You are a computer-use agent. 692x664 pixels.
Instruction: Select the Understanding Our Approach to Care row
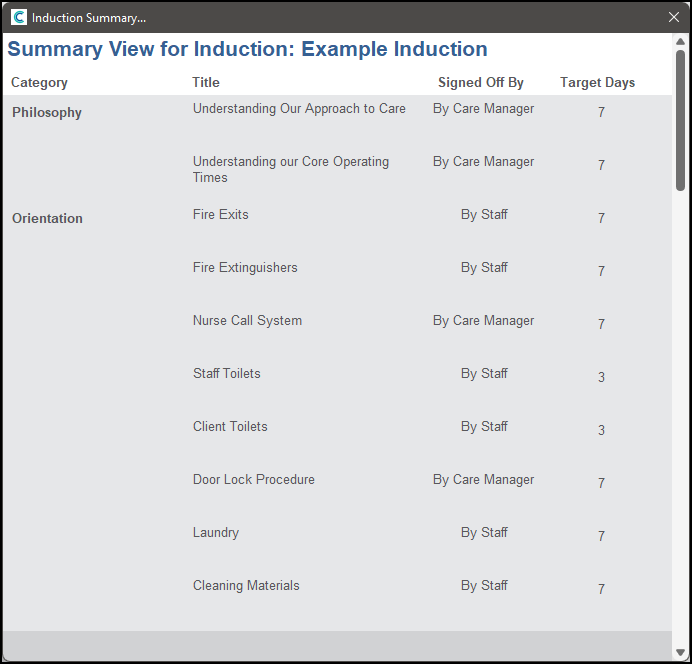pos(299,109)
